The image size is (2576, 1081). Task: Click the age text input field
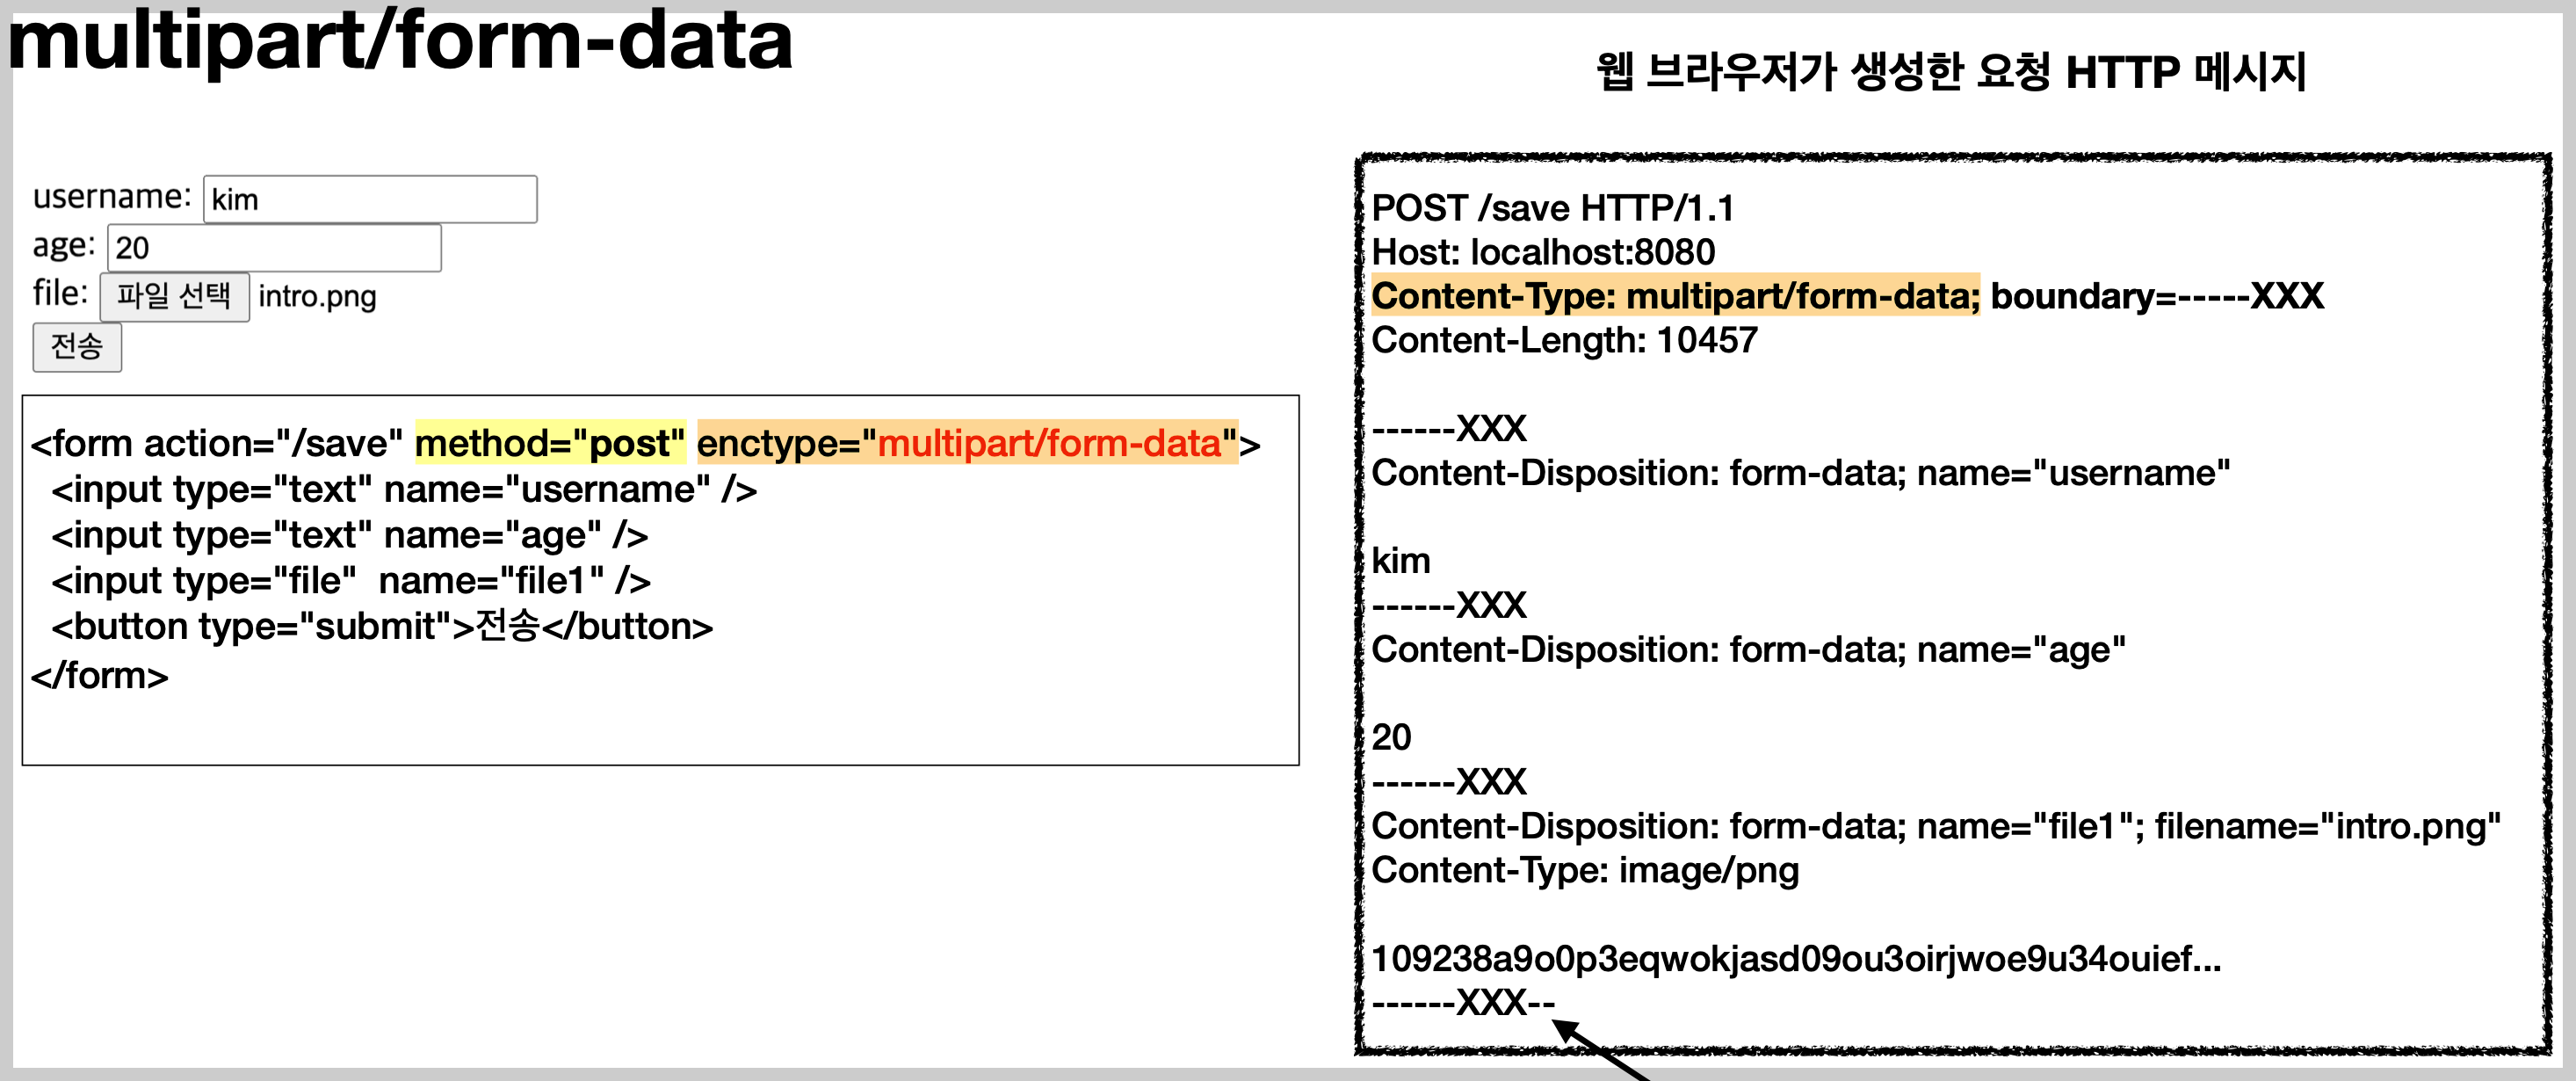[273, 247]
